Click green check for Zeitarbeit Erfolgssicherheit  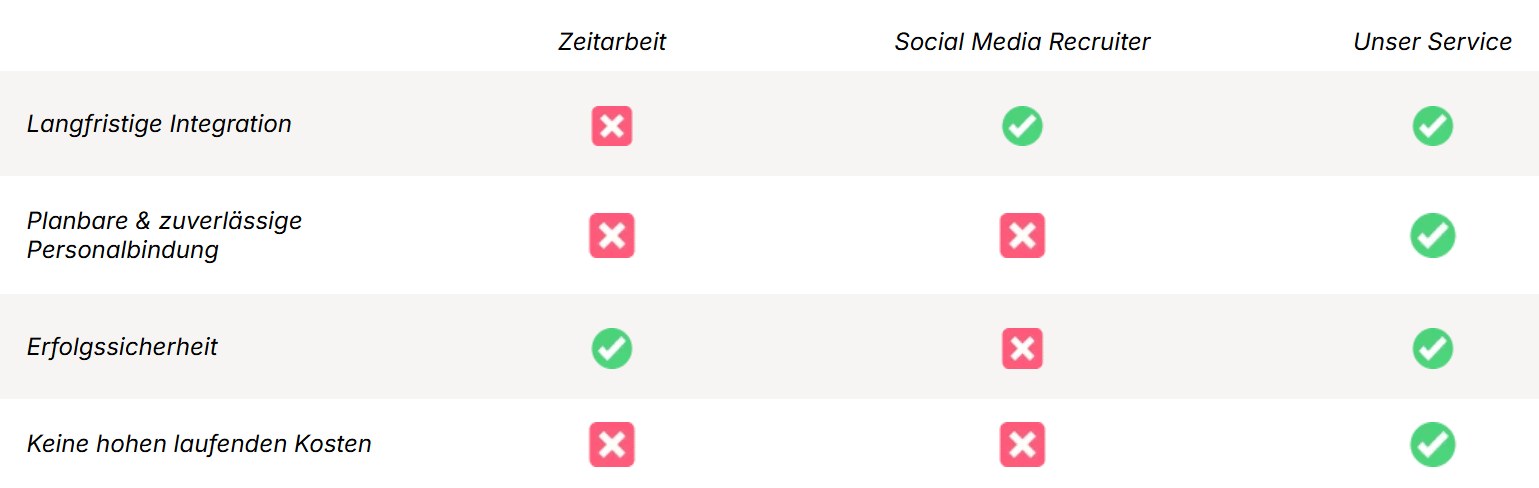pos(612,349)
